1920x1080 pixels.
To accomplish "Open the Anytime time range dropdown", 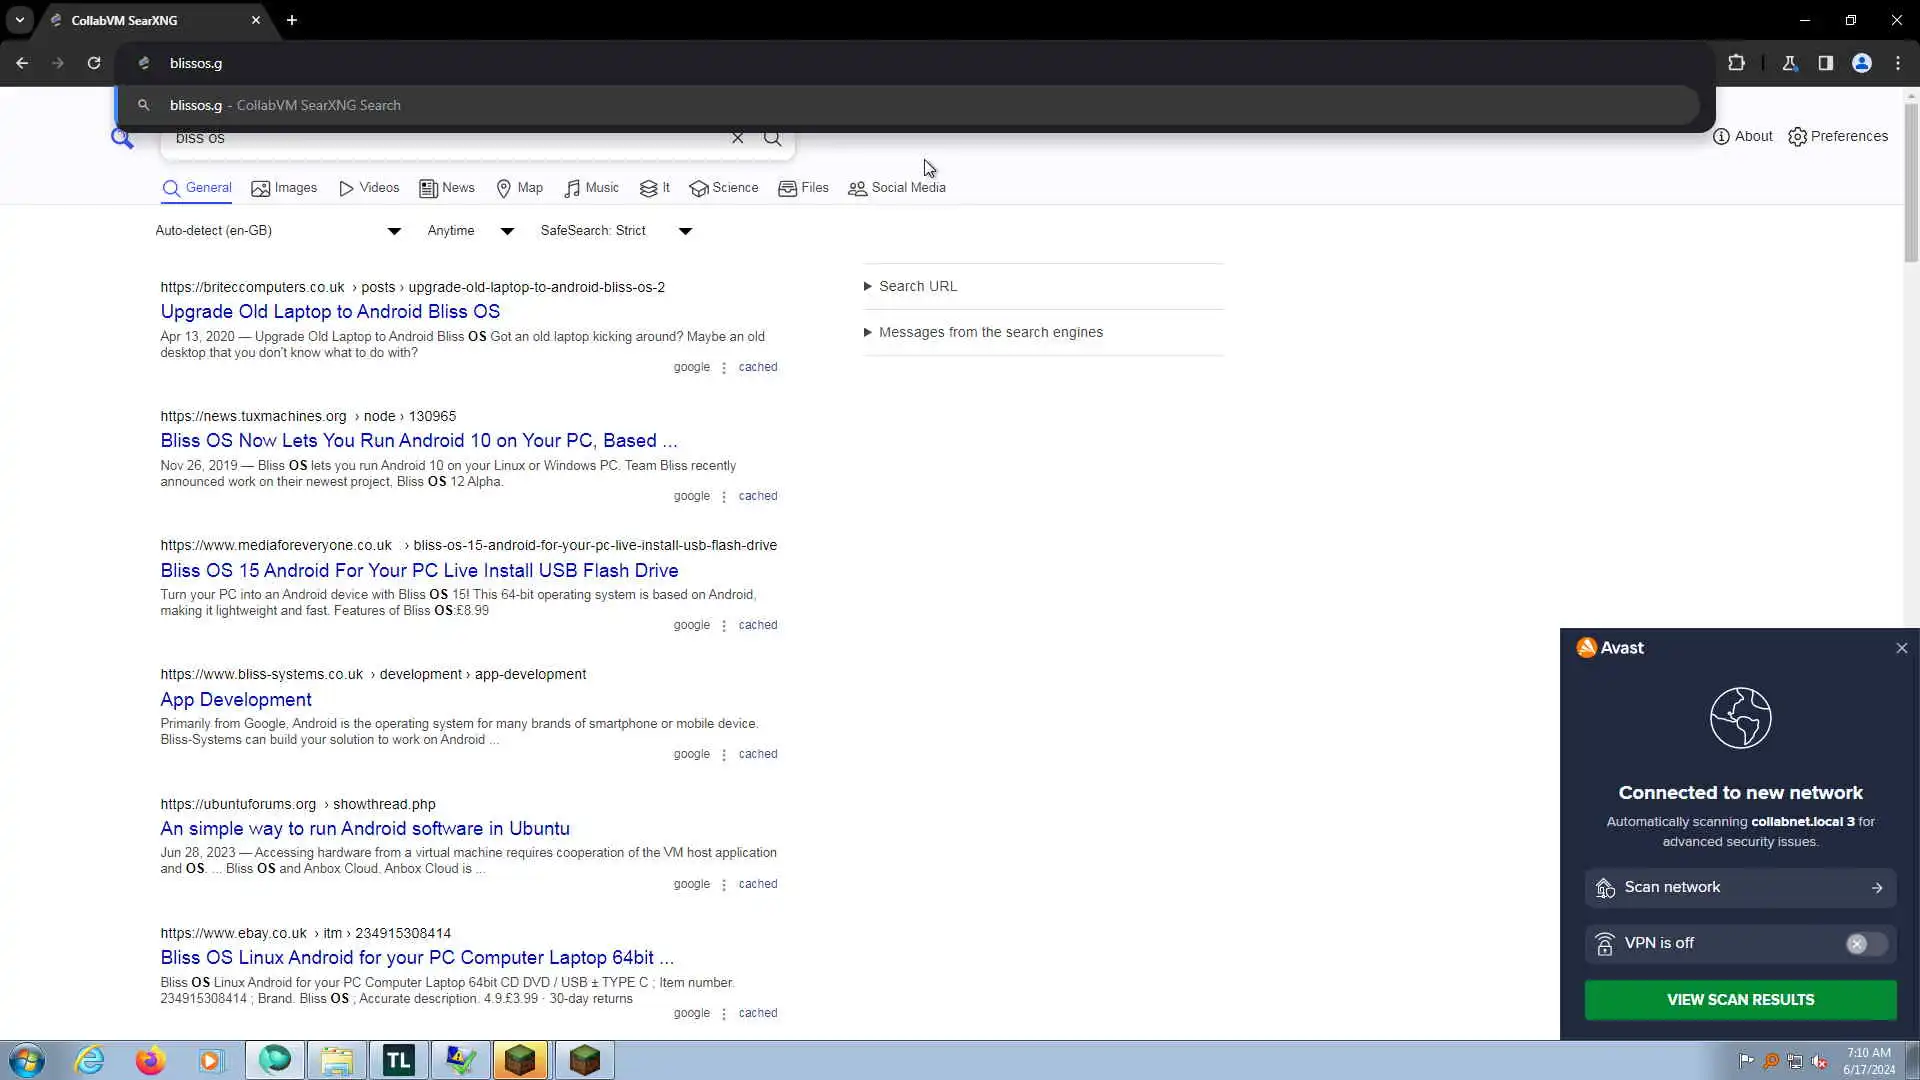I will point(470,231).
